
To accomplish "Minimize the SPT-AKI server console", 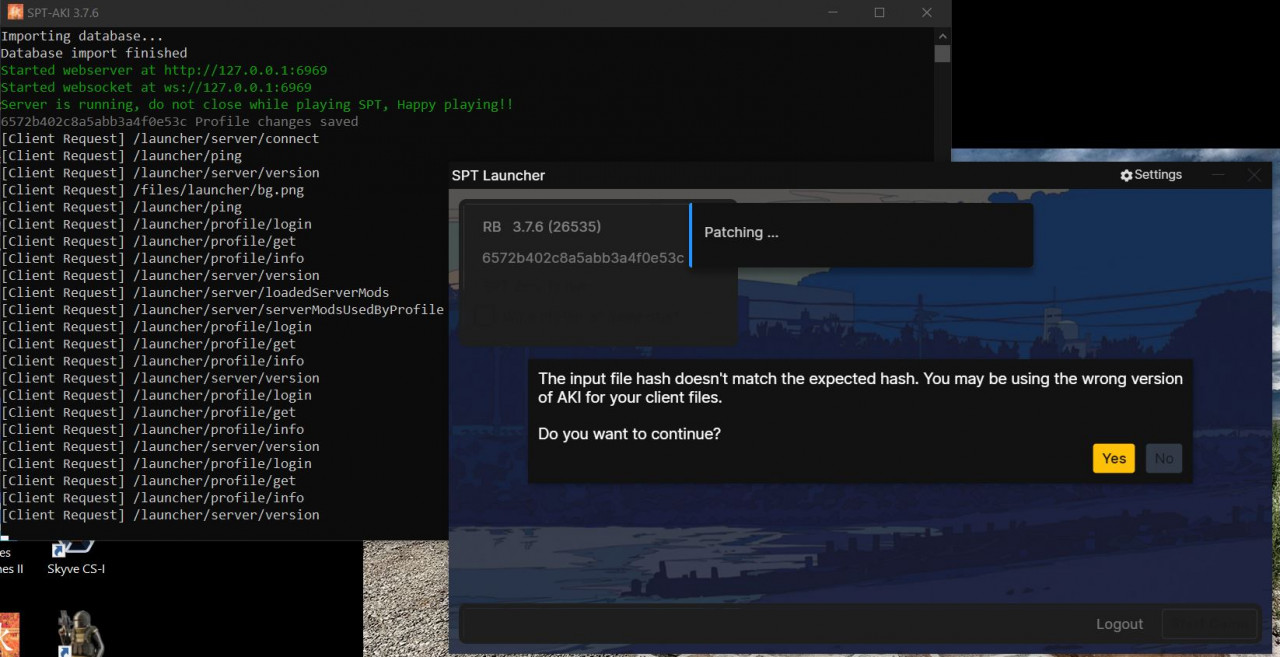I will [832, 13].
